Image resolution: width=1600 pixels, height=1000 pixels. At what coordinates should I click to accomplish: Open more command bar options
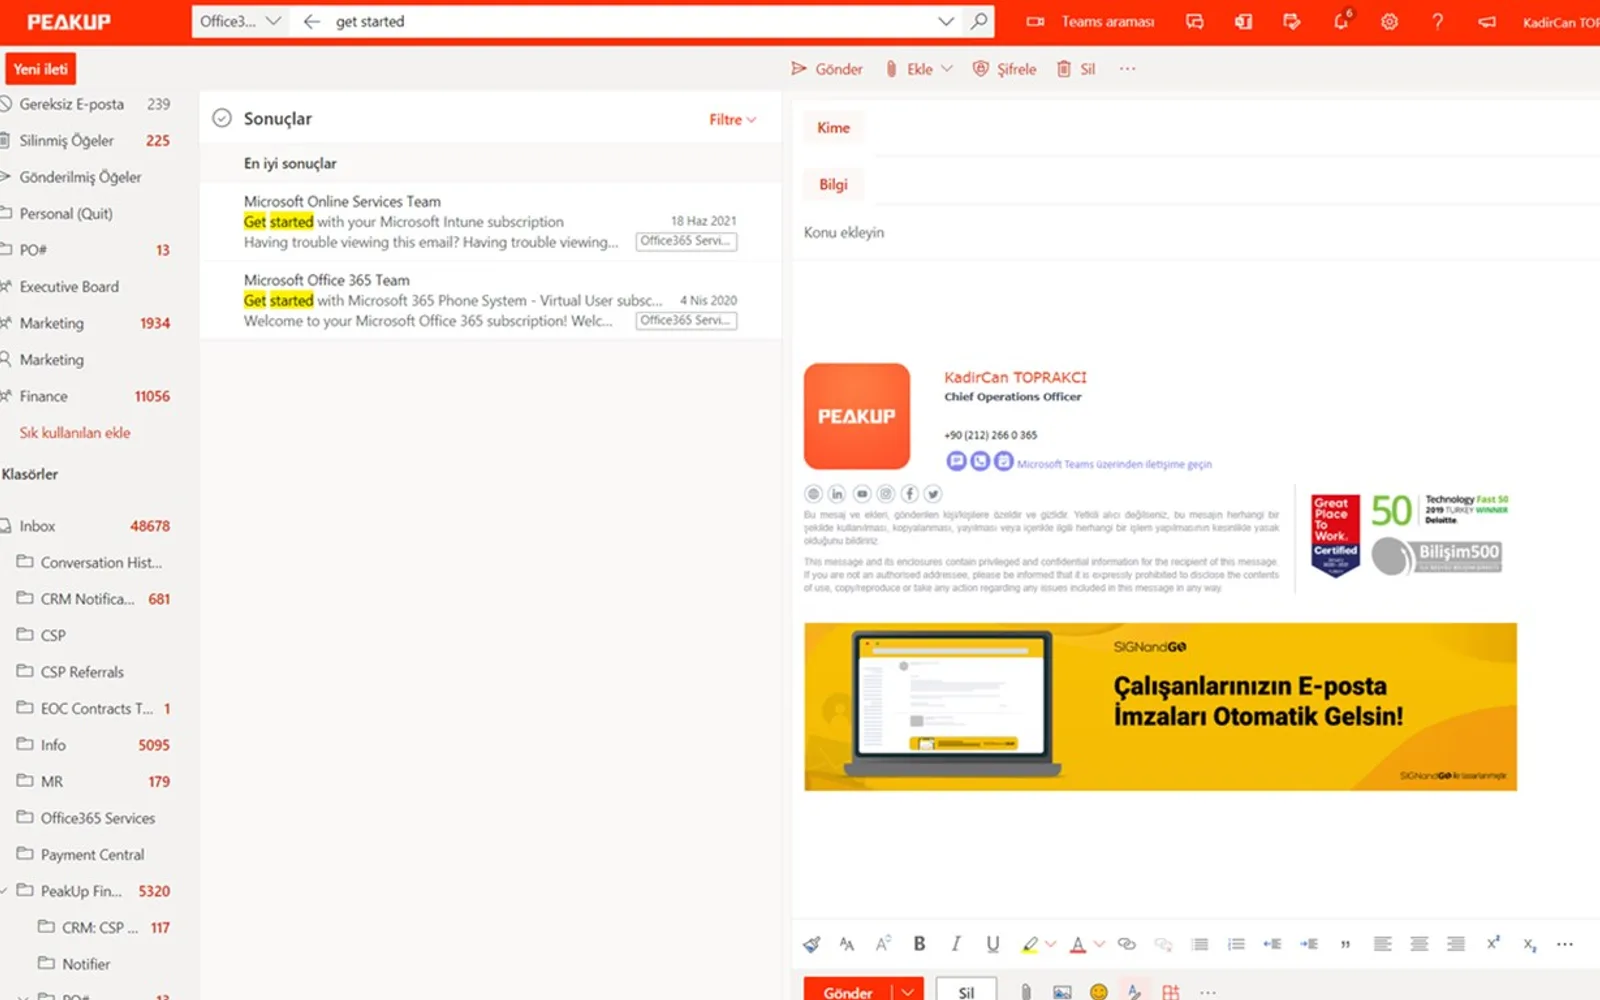1128,69
